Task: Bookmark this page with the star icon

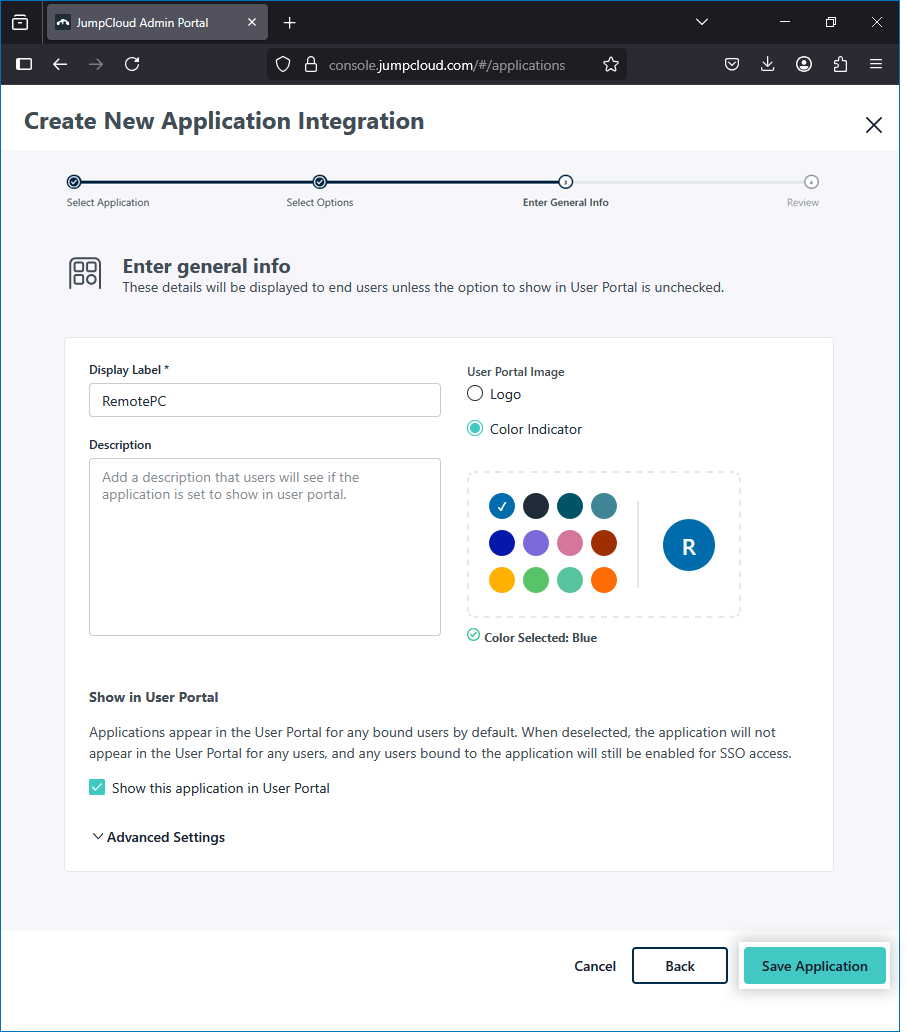Action: pyautogui.click(x=611, y=64)
